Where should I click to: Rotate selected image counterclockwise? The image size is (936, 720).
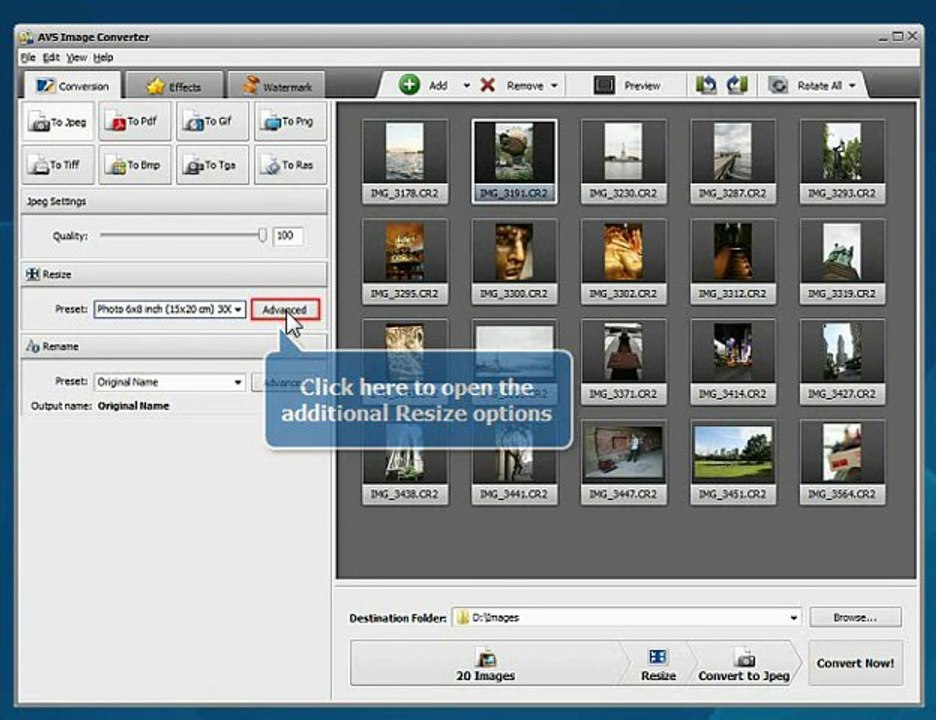coord(706,85)
